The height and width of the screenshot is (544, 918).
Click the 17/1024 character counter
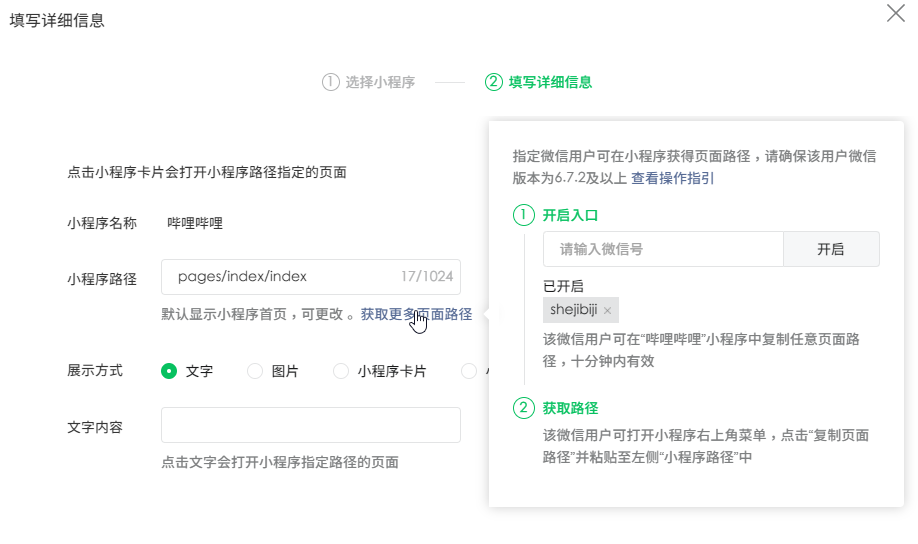pos(427,277)
